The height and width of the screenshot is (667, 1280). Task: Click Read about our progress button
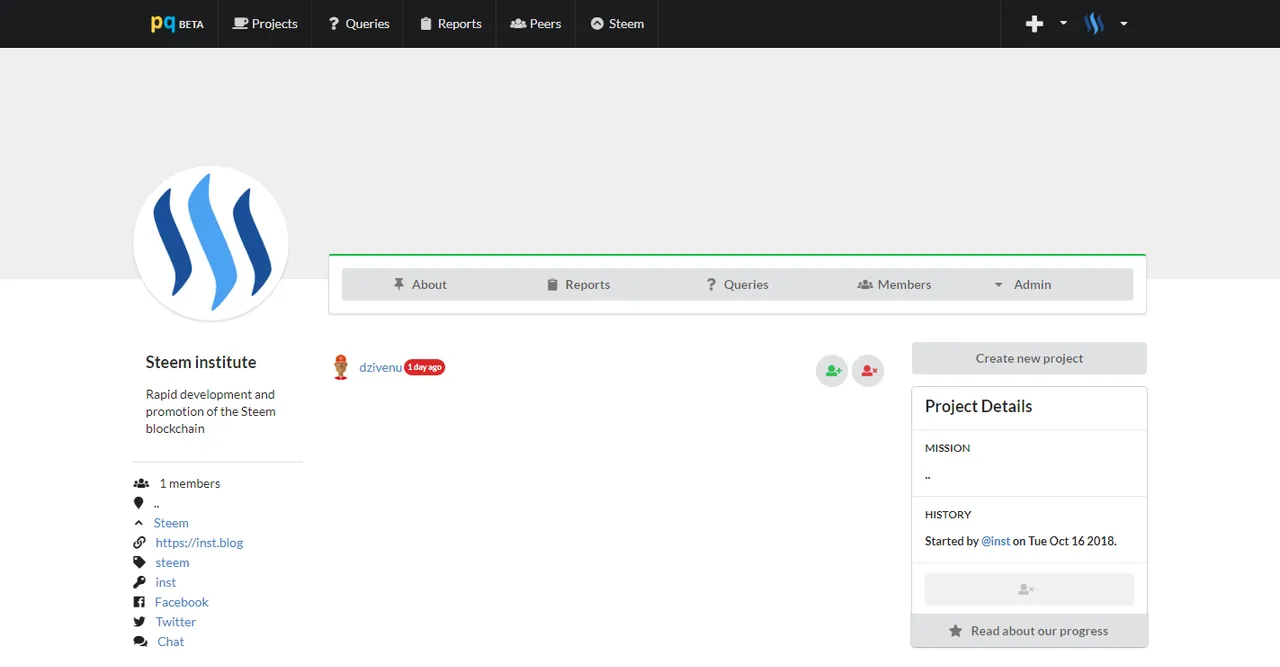1029,631
